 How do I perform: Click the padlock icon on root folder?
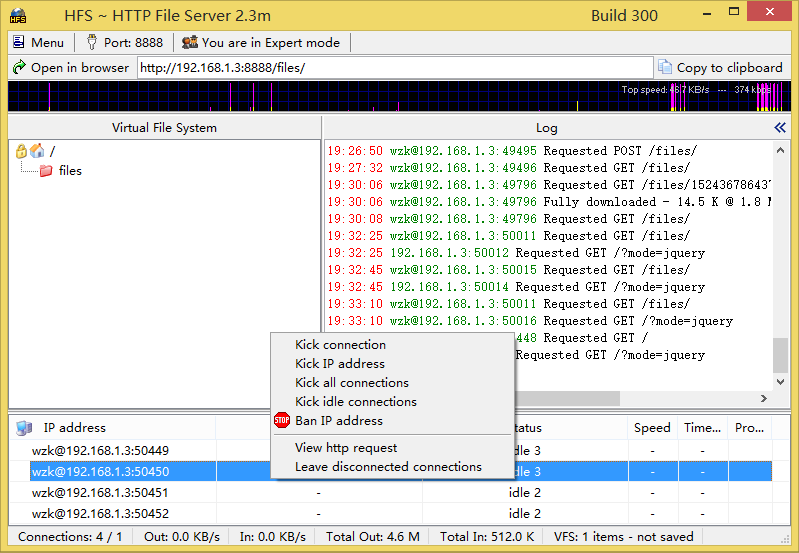[21, 151]
